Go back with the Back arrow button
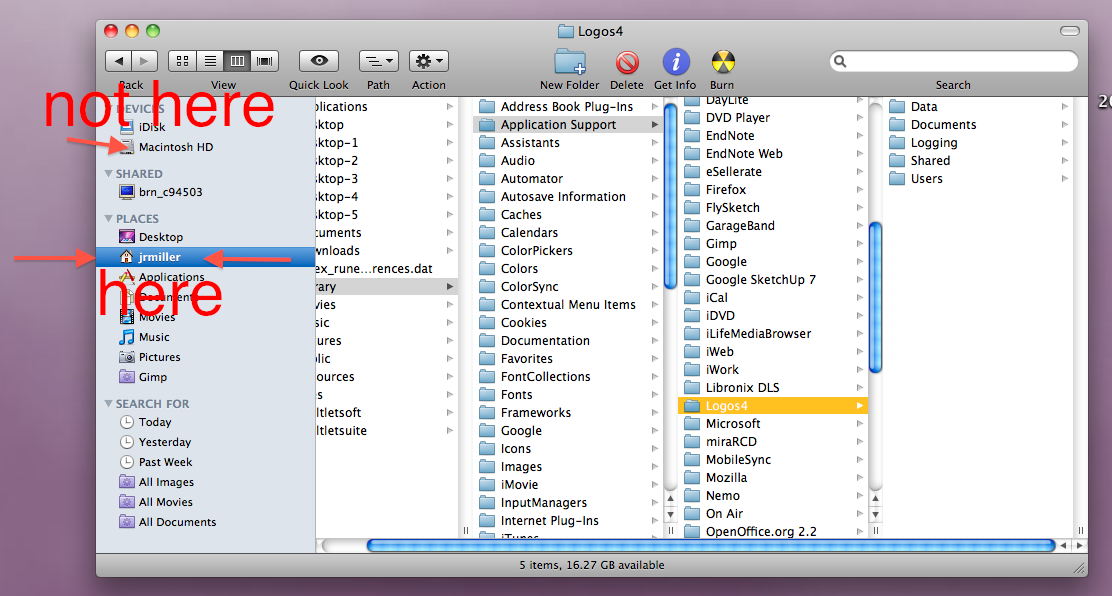Image resolution: width=1112 pixels, height=596 pixels. tap(118, 61)
